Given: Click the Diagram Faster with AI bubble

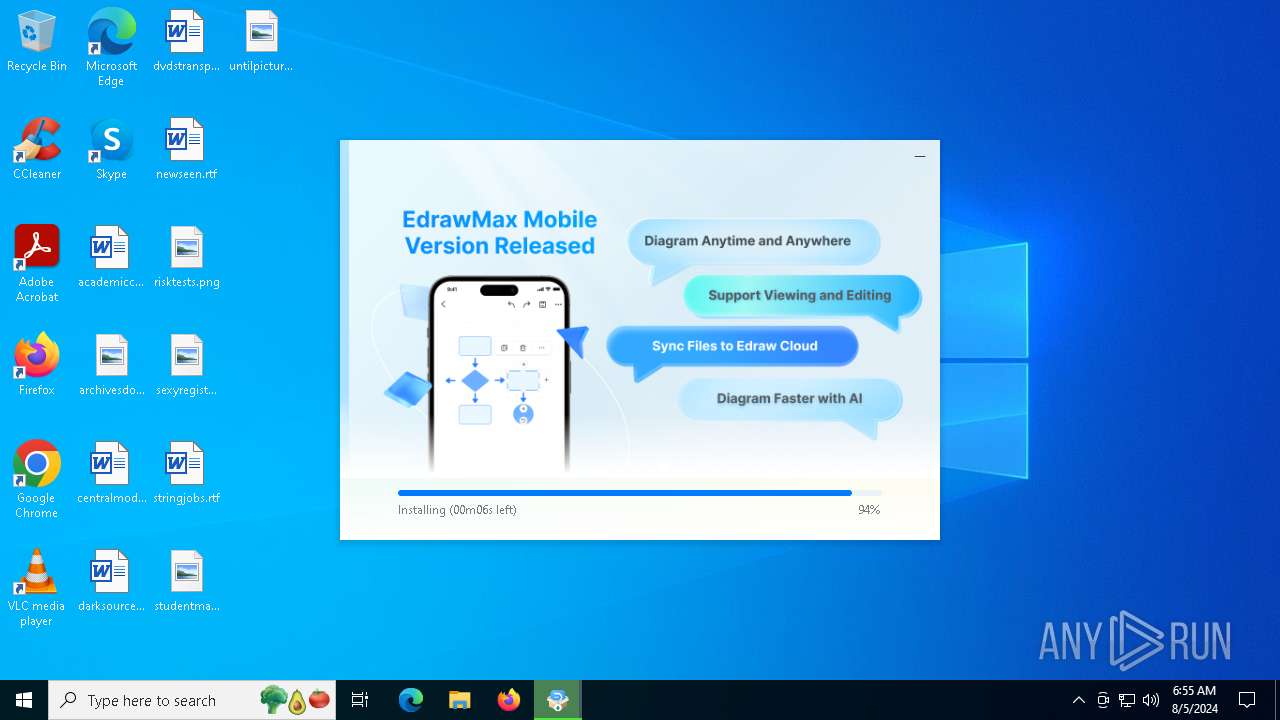Looking at the screenshot, I should pyautogui.click(x=789, y=398).
